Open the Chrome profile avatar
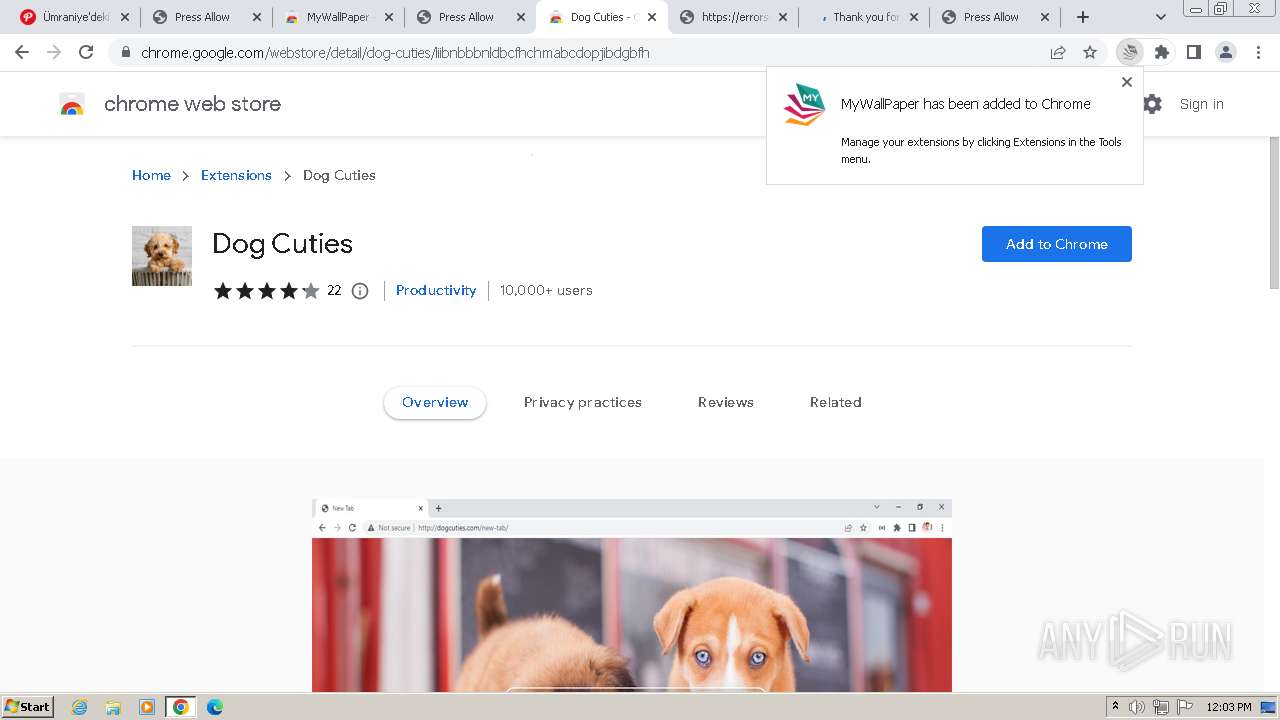This screenshot has height=720, width=1280. pyautogui.click(x=1226, y=52)
